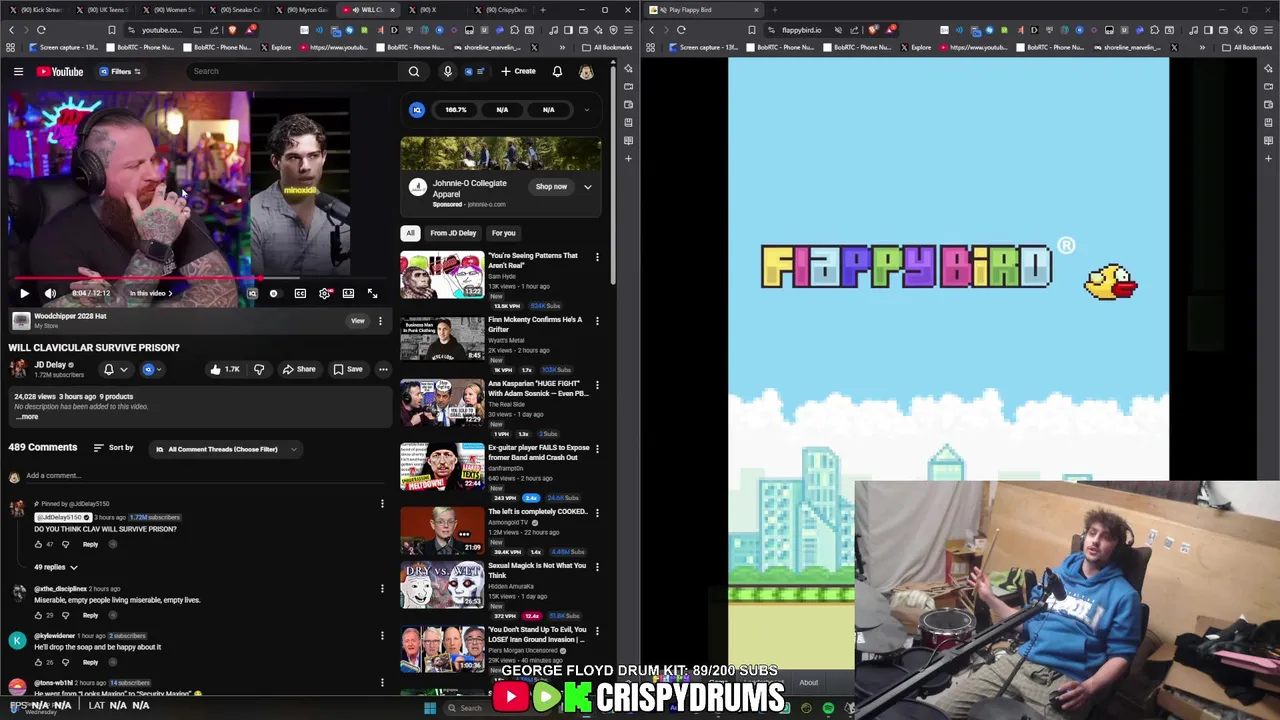Like the video showing 1.7K likes

click(x=224, y=369)
